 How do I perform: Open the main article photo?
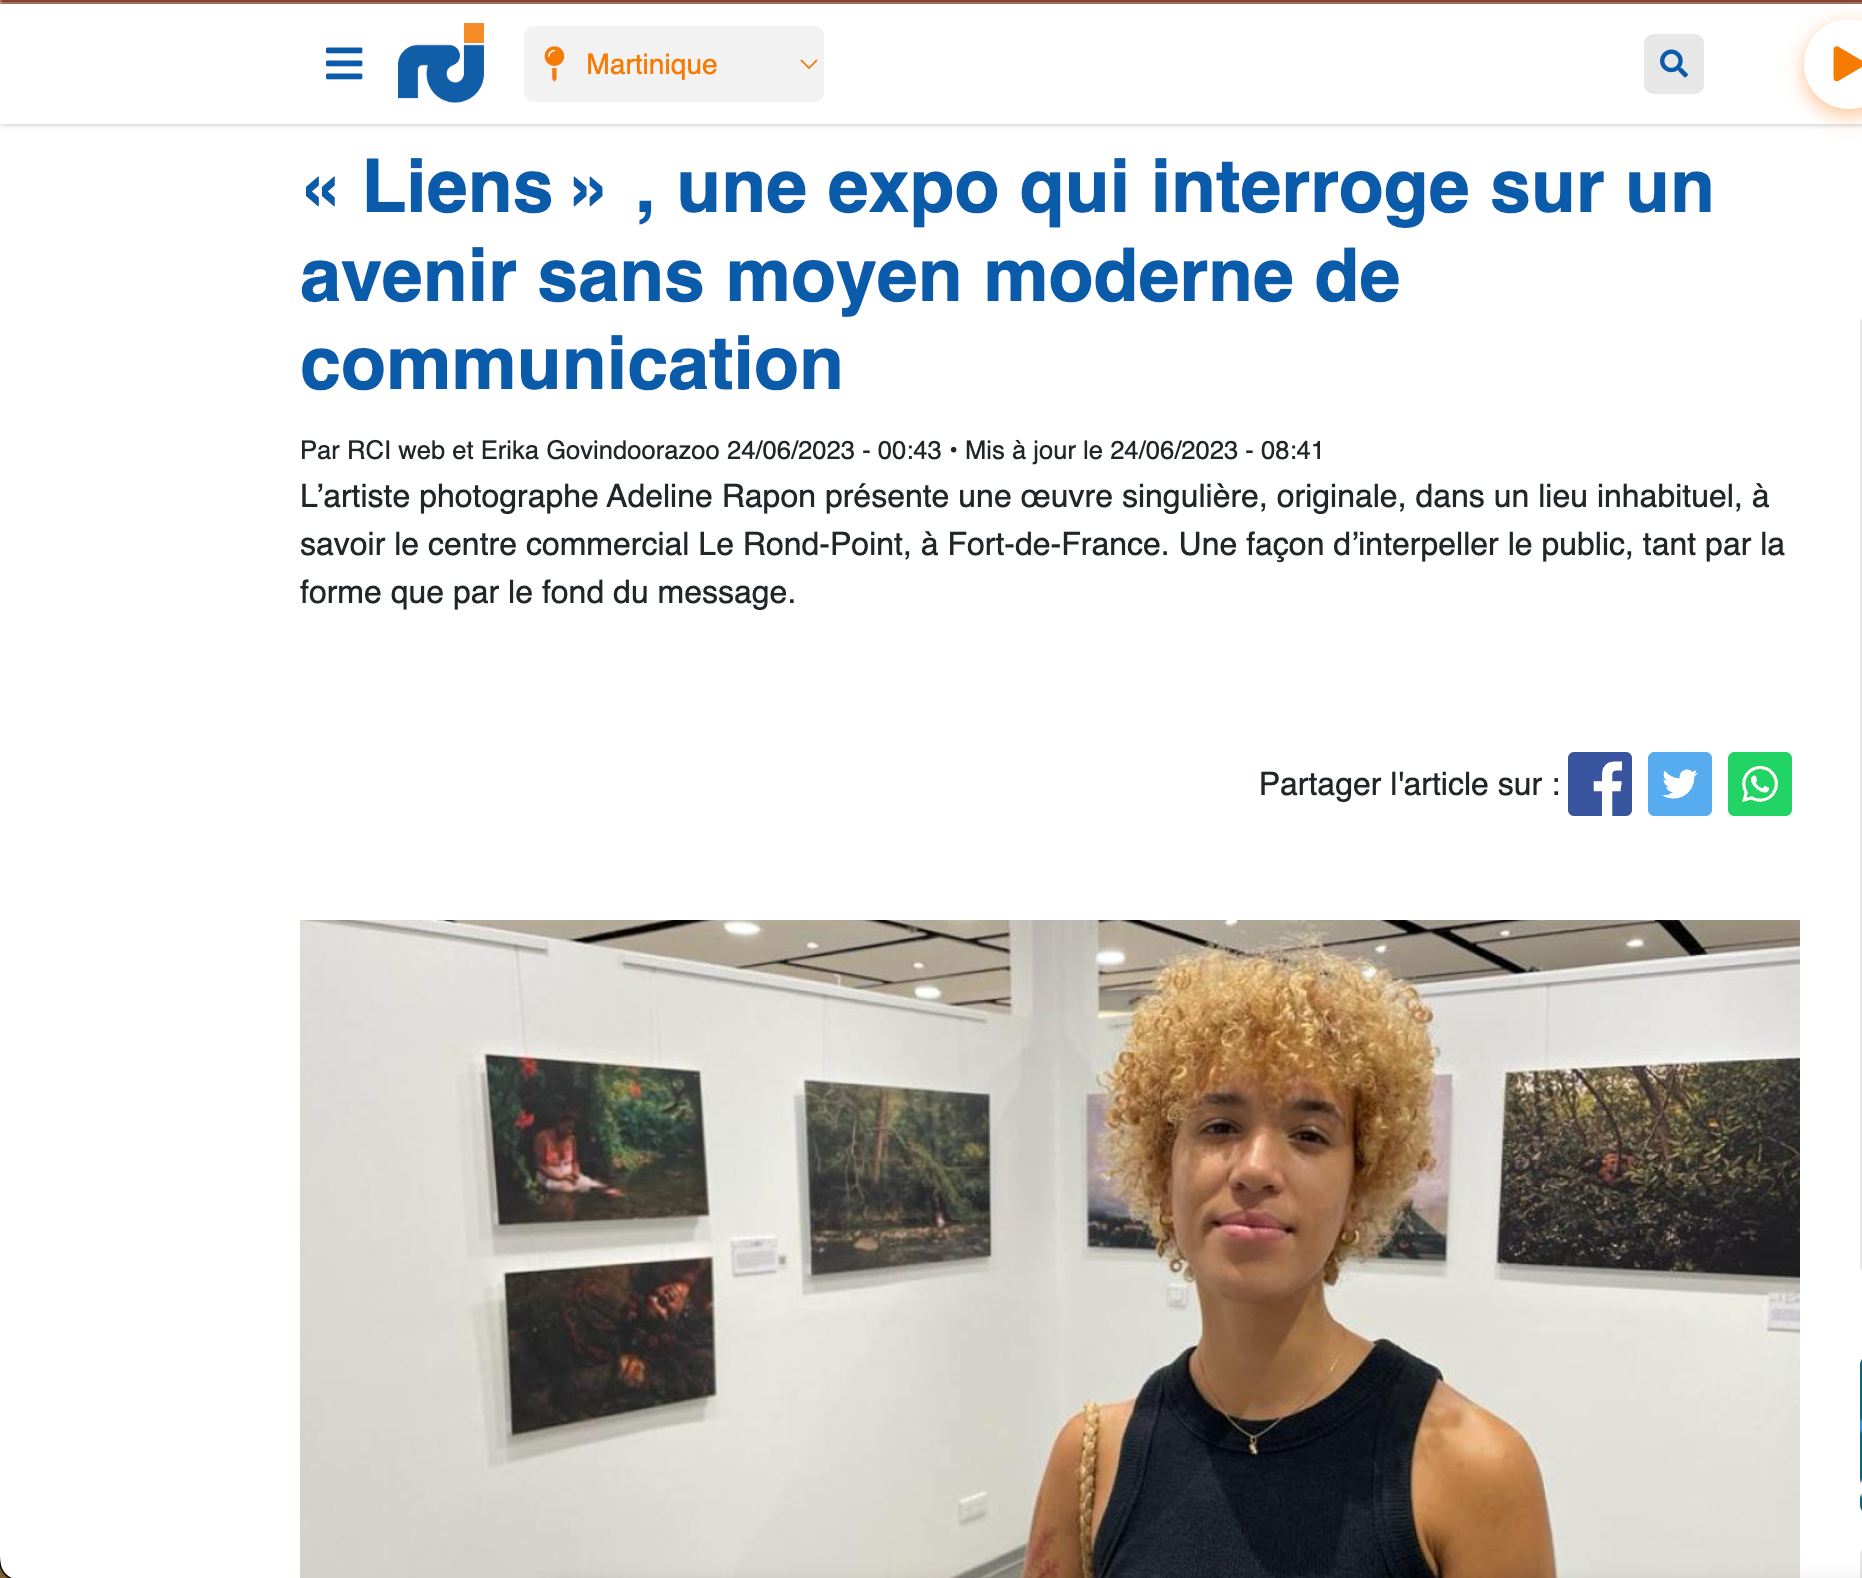point(1049,1248)
